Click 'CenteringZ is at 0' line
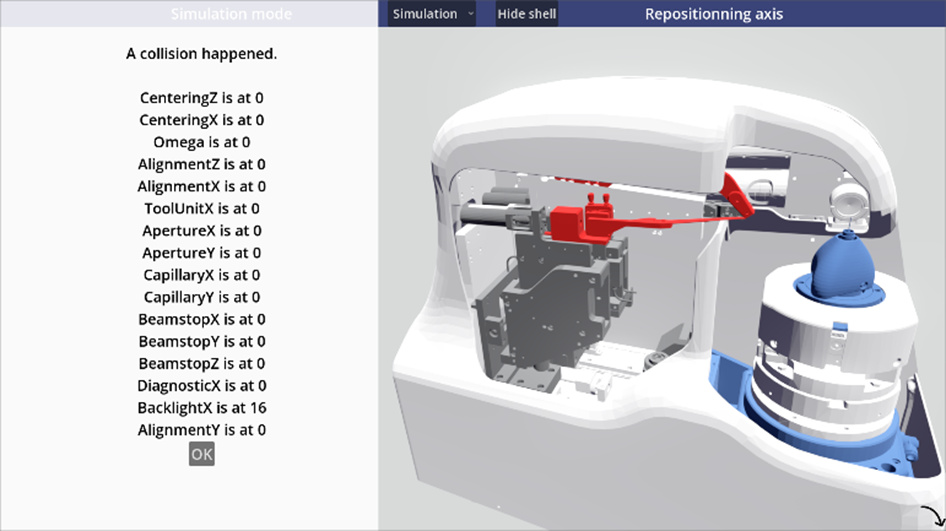Viewport: 946px width, 531px height. coord(202,98)
